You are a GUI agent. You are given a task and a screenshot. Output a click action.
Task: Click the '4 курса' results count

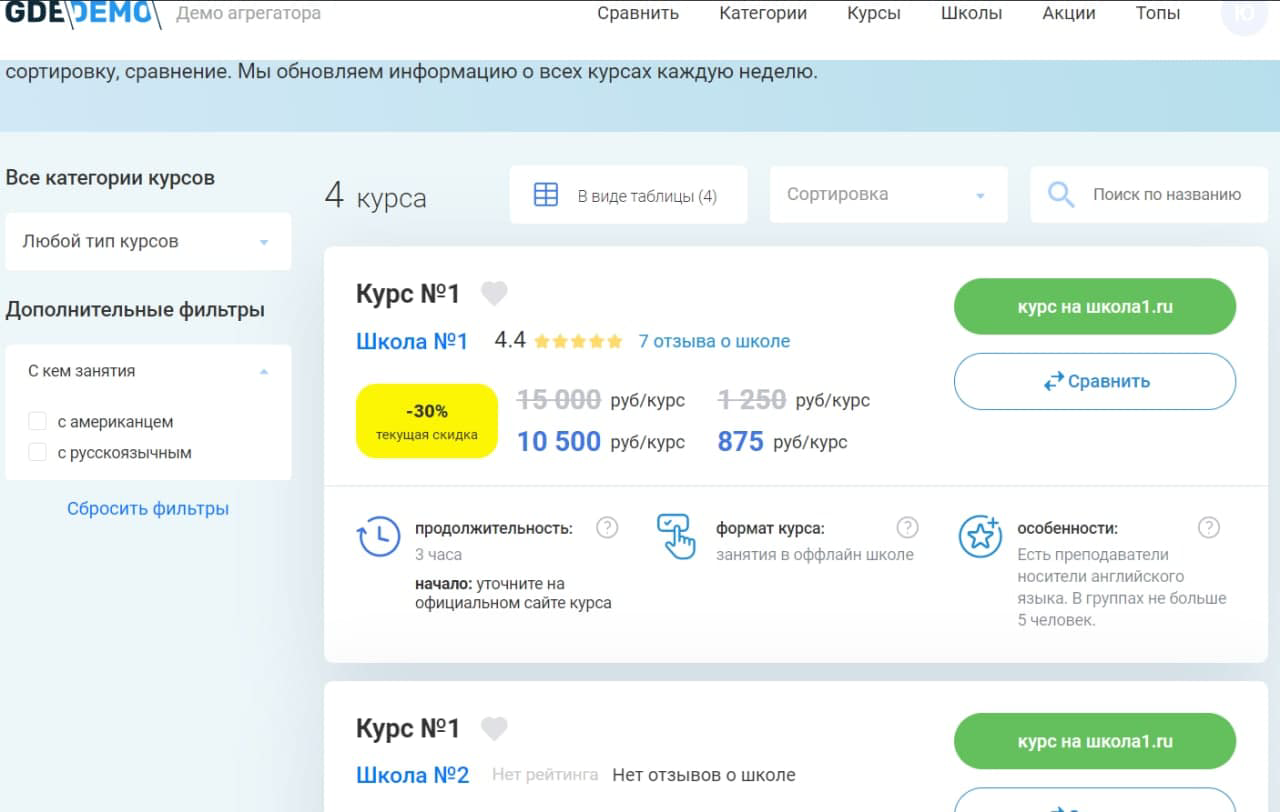(375, 196)
